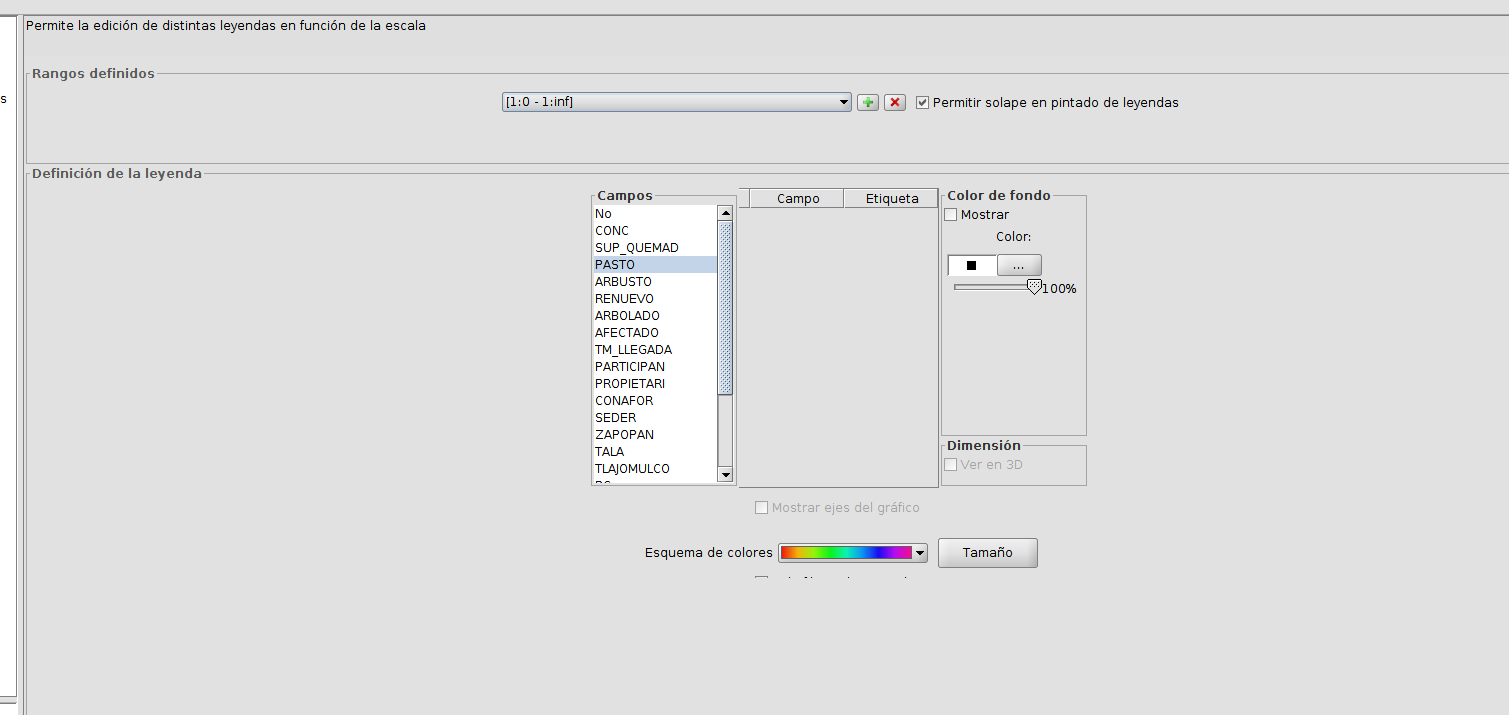Image resolution: width=1509 pixels, height=715 pixels.
Task: Click the fields list scroll-down arrow
Action: click(726, 474)
